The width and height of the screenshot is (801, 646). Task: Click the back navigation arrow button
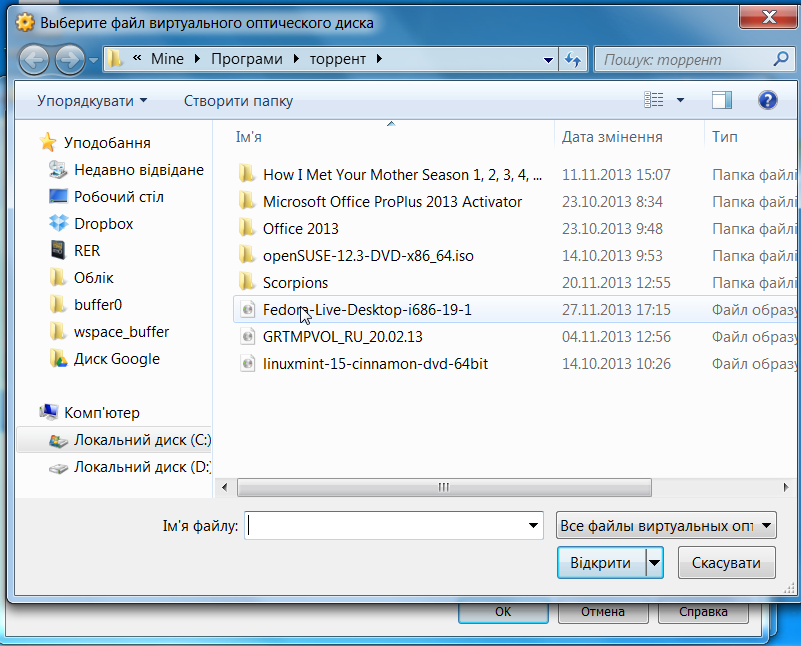point(34,60)
